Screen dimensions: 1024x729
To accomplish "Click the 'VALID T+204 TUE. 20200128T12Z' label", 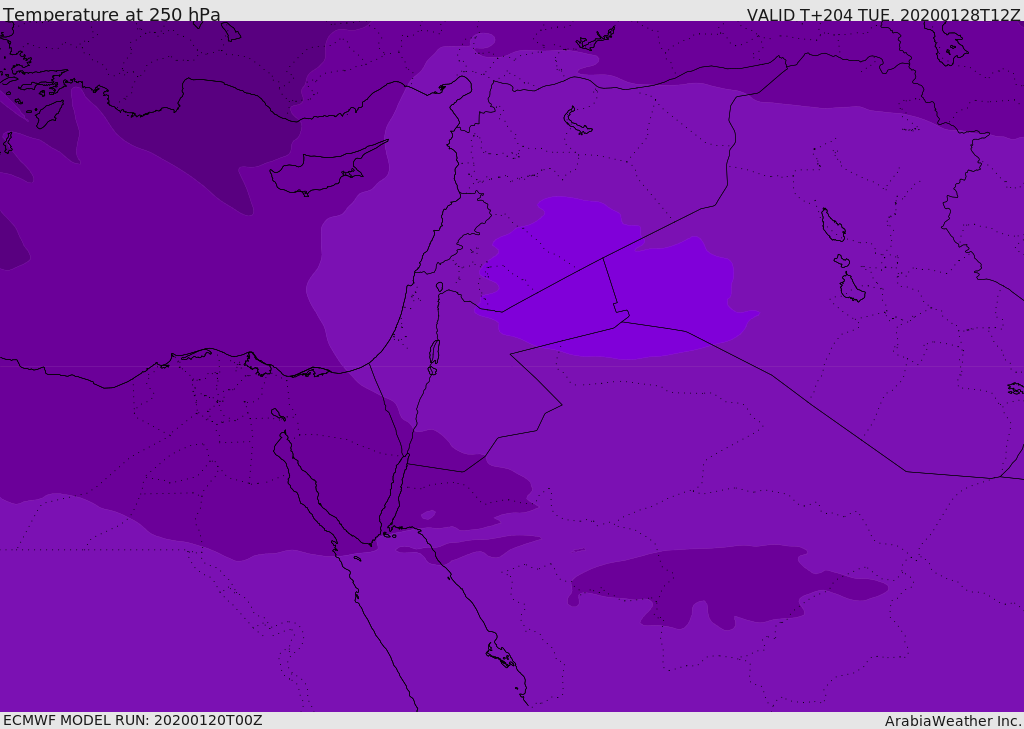I will [884, 15].
